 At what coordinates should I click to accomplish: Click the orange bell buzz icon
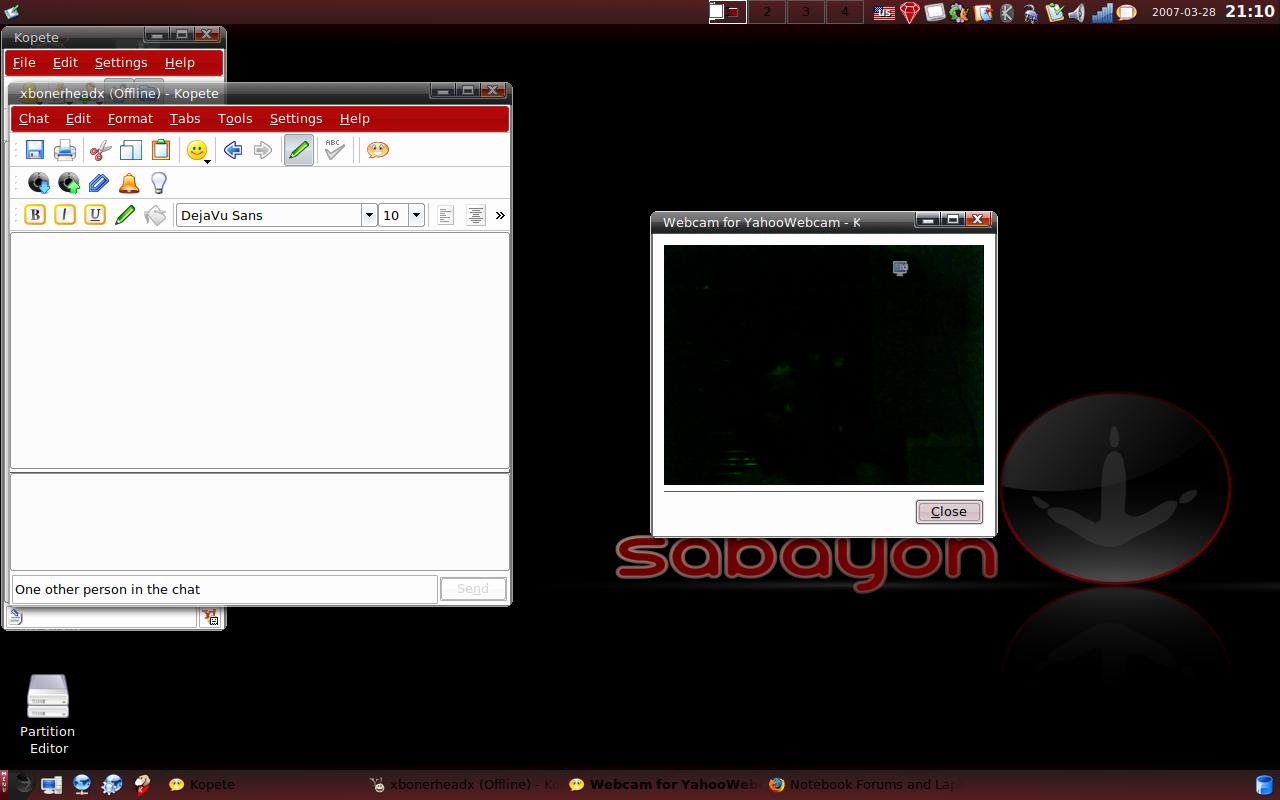coord(129,183)
